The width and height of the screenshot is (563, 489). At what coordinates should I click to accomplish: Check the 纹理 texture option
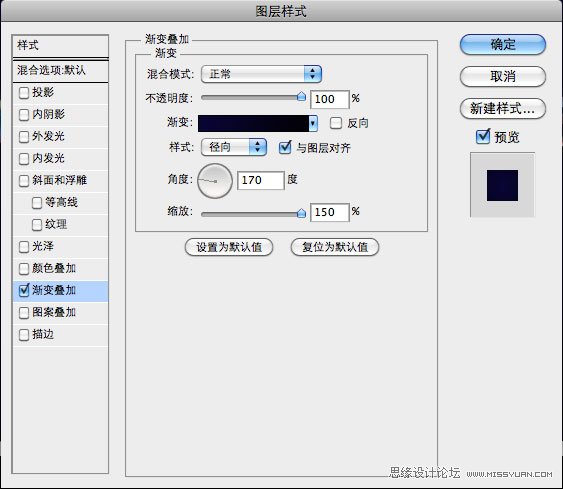[x=37, y=225]
